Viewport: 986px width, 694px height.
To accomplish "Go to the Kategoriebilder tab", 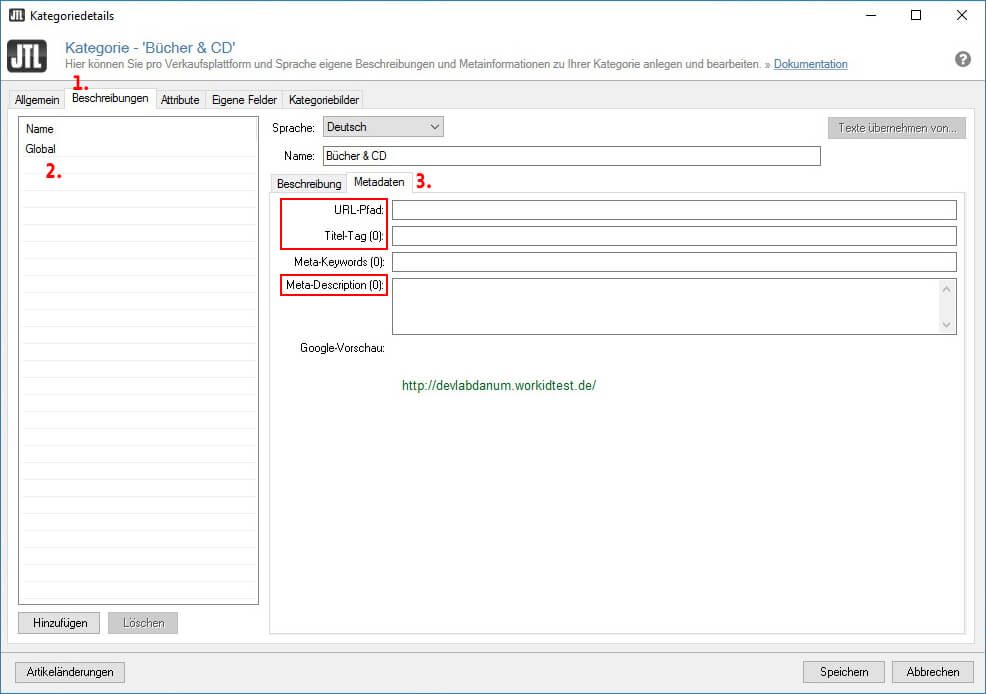I will click(323, 100).
